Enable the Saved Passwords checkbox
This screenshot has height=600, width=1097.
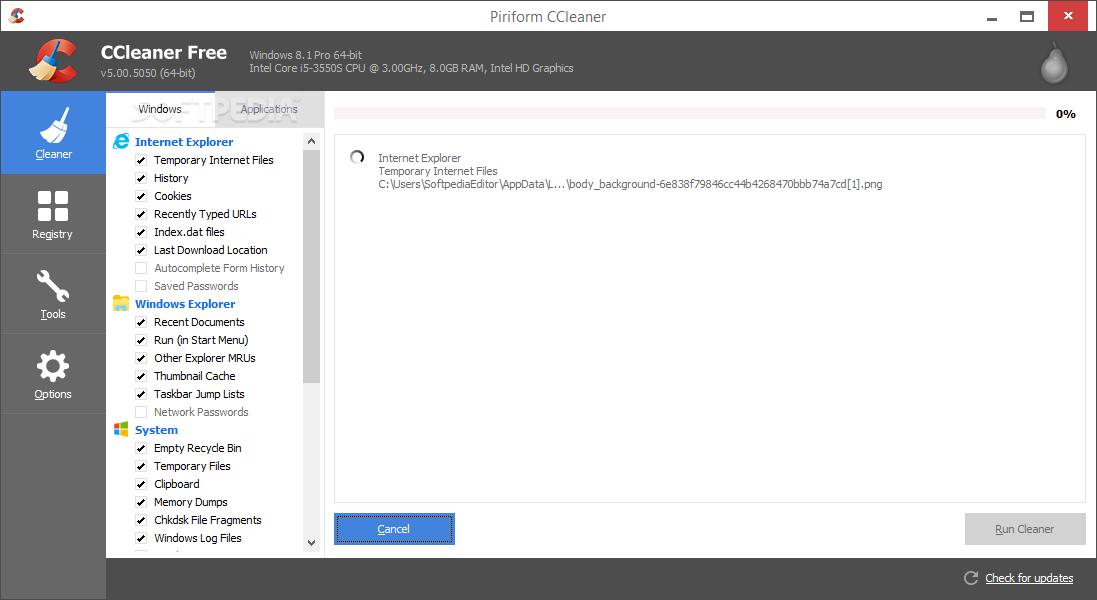click(141, 286)
